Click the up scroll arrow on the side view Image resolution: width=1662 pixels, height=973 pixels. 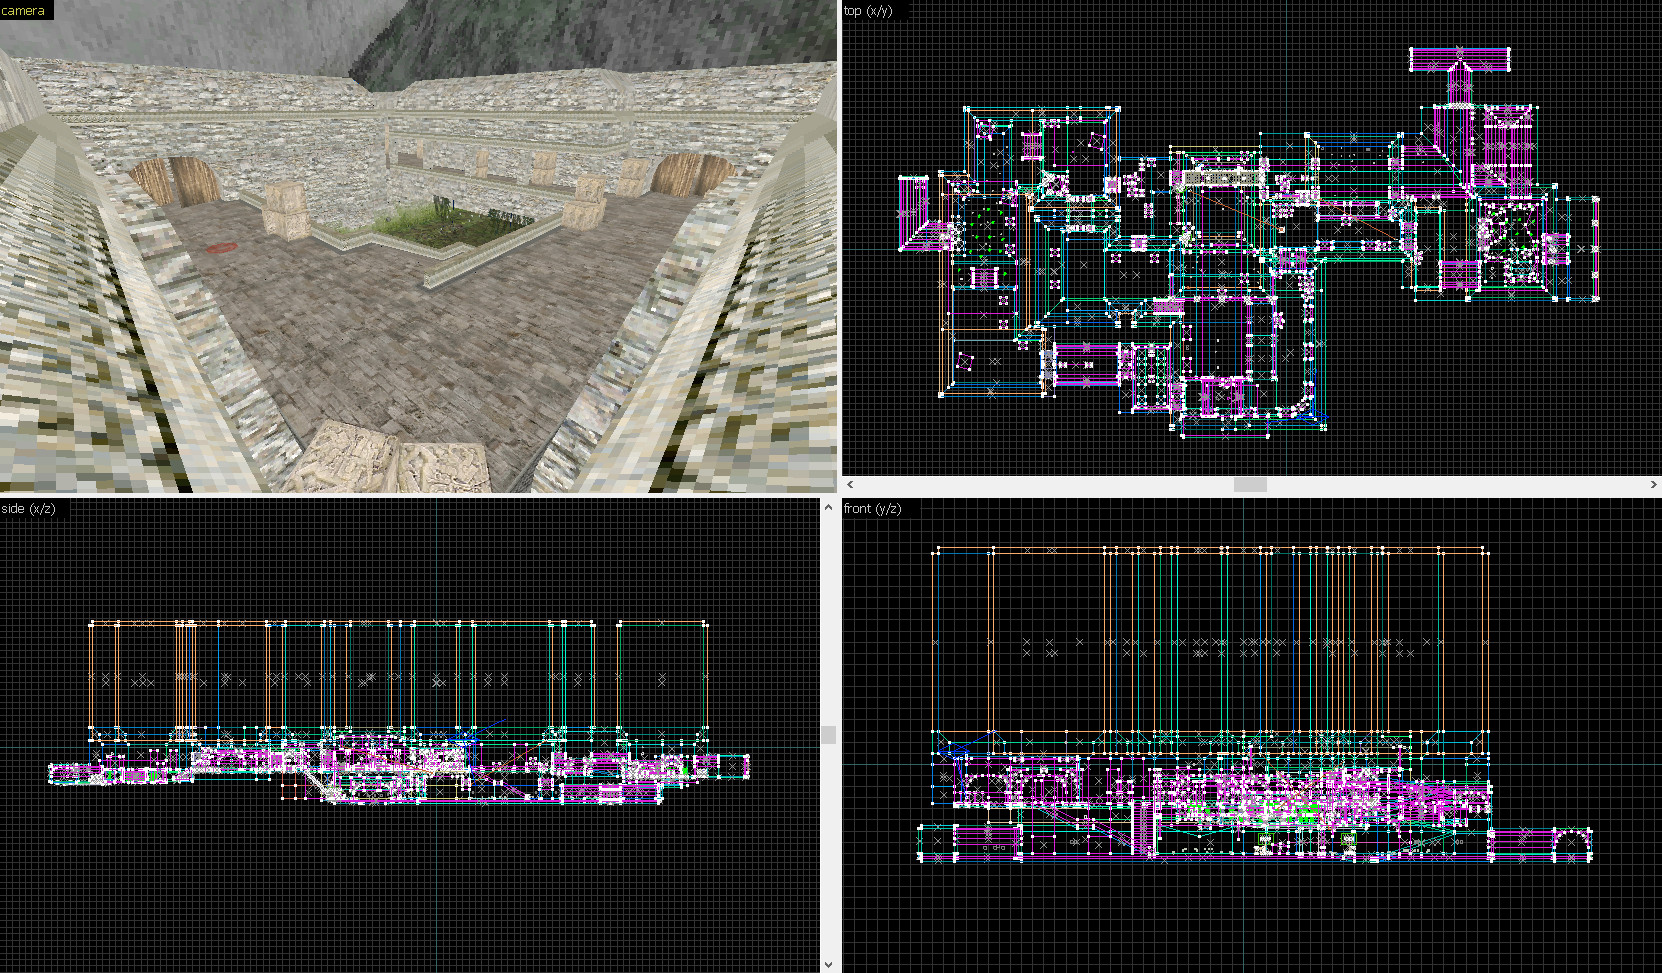point(827,508)
